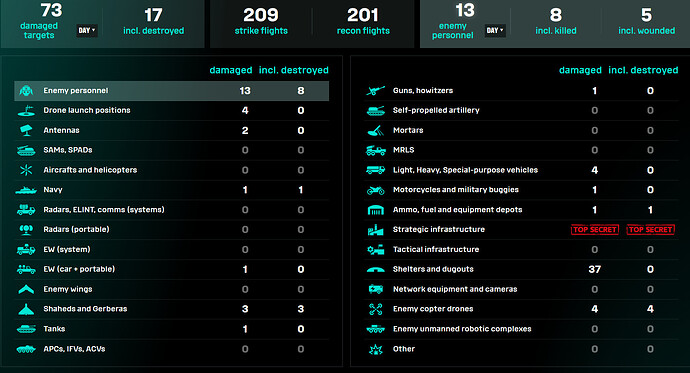Click the Enemy copter drones icon

click(375, 309)
